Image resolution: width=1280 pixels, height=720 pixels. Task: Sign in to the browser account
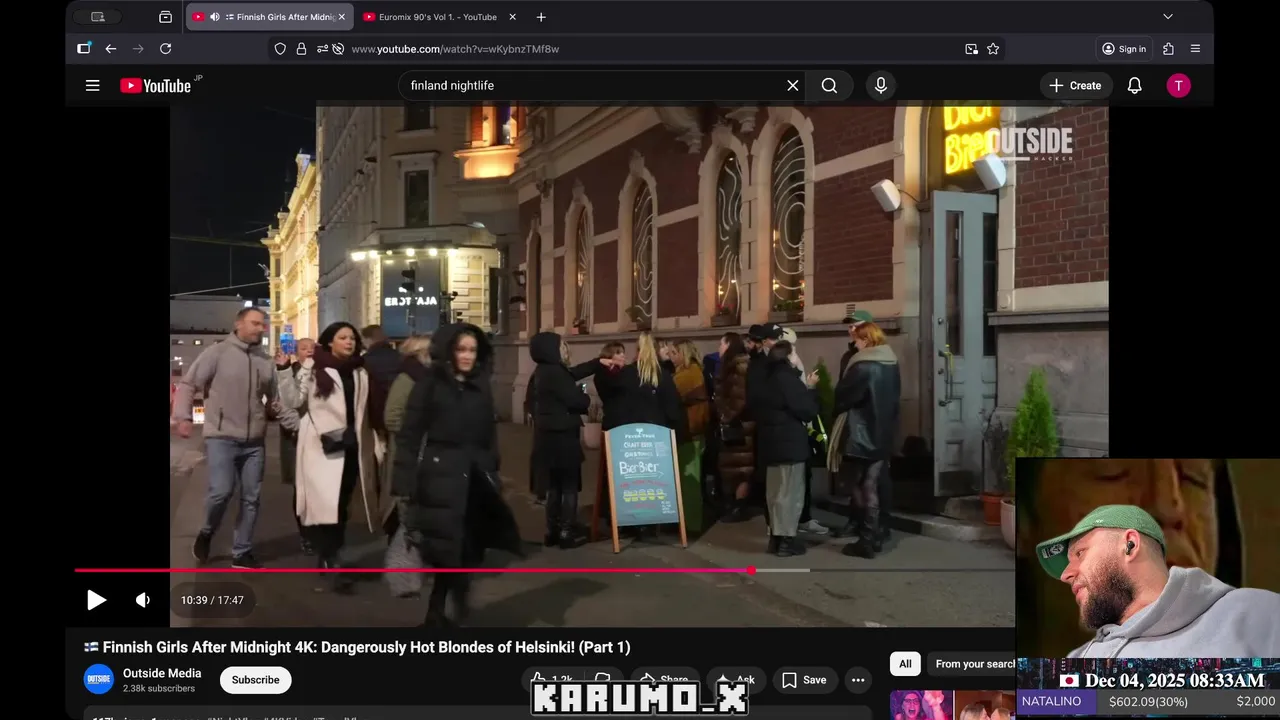1124,49
